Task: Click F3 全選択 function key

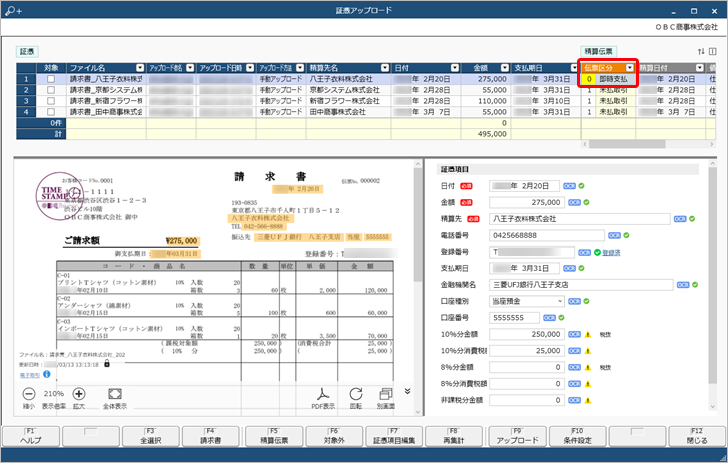Action: 150,437
